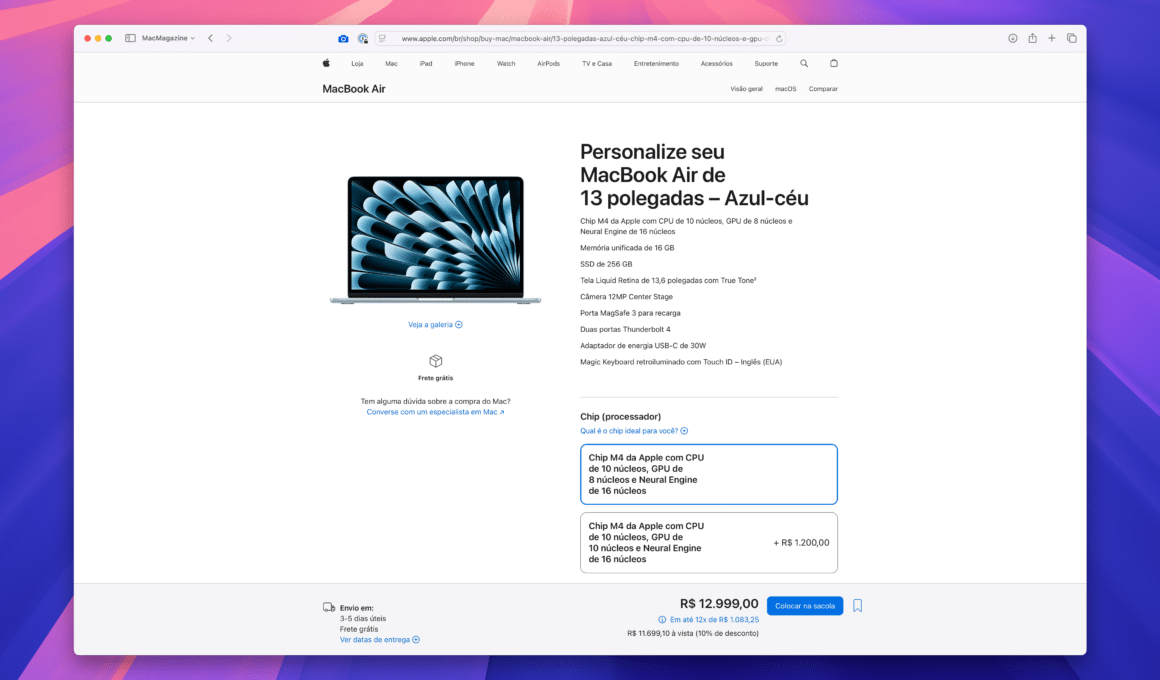Open the privacy report extension icon
This screenshot has height=680, width=1160.
pos(362,38)
